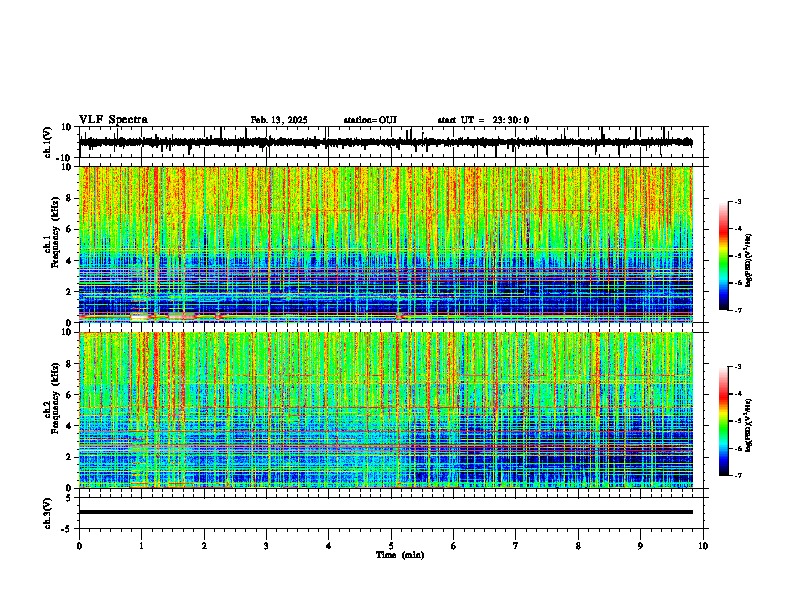
Task: Click the ch.2 colorbar log(PSD) unit label
Action: tap(749, 425)
